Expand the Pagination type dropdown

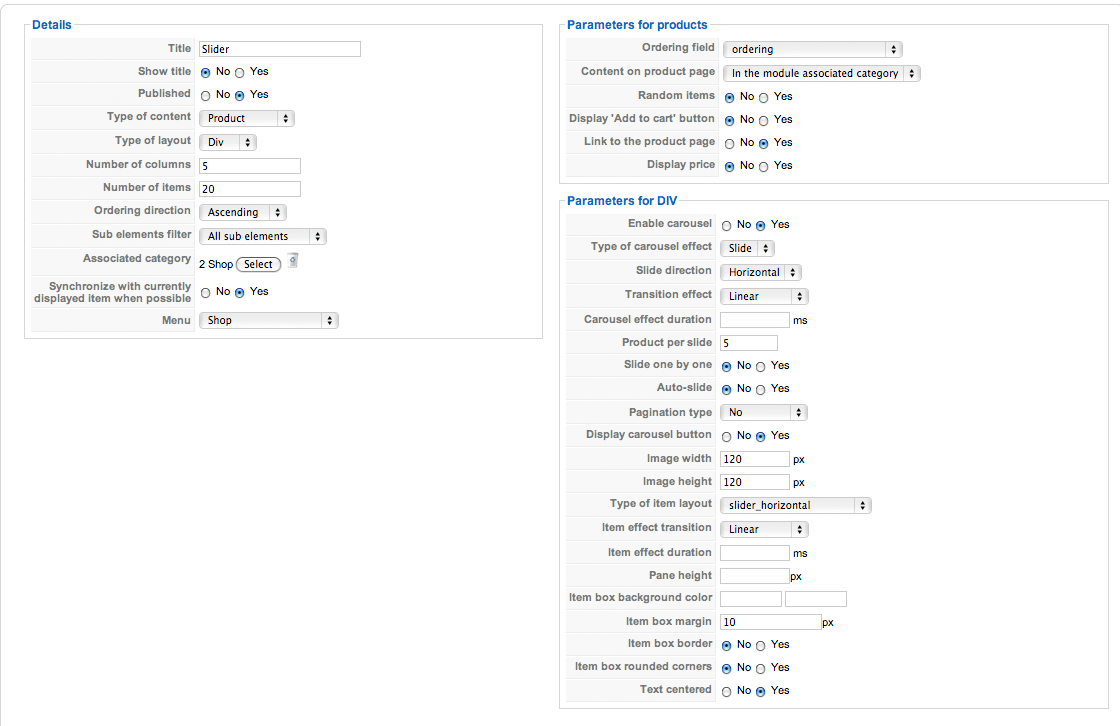764,412
